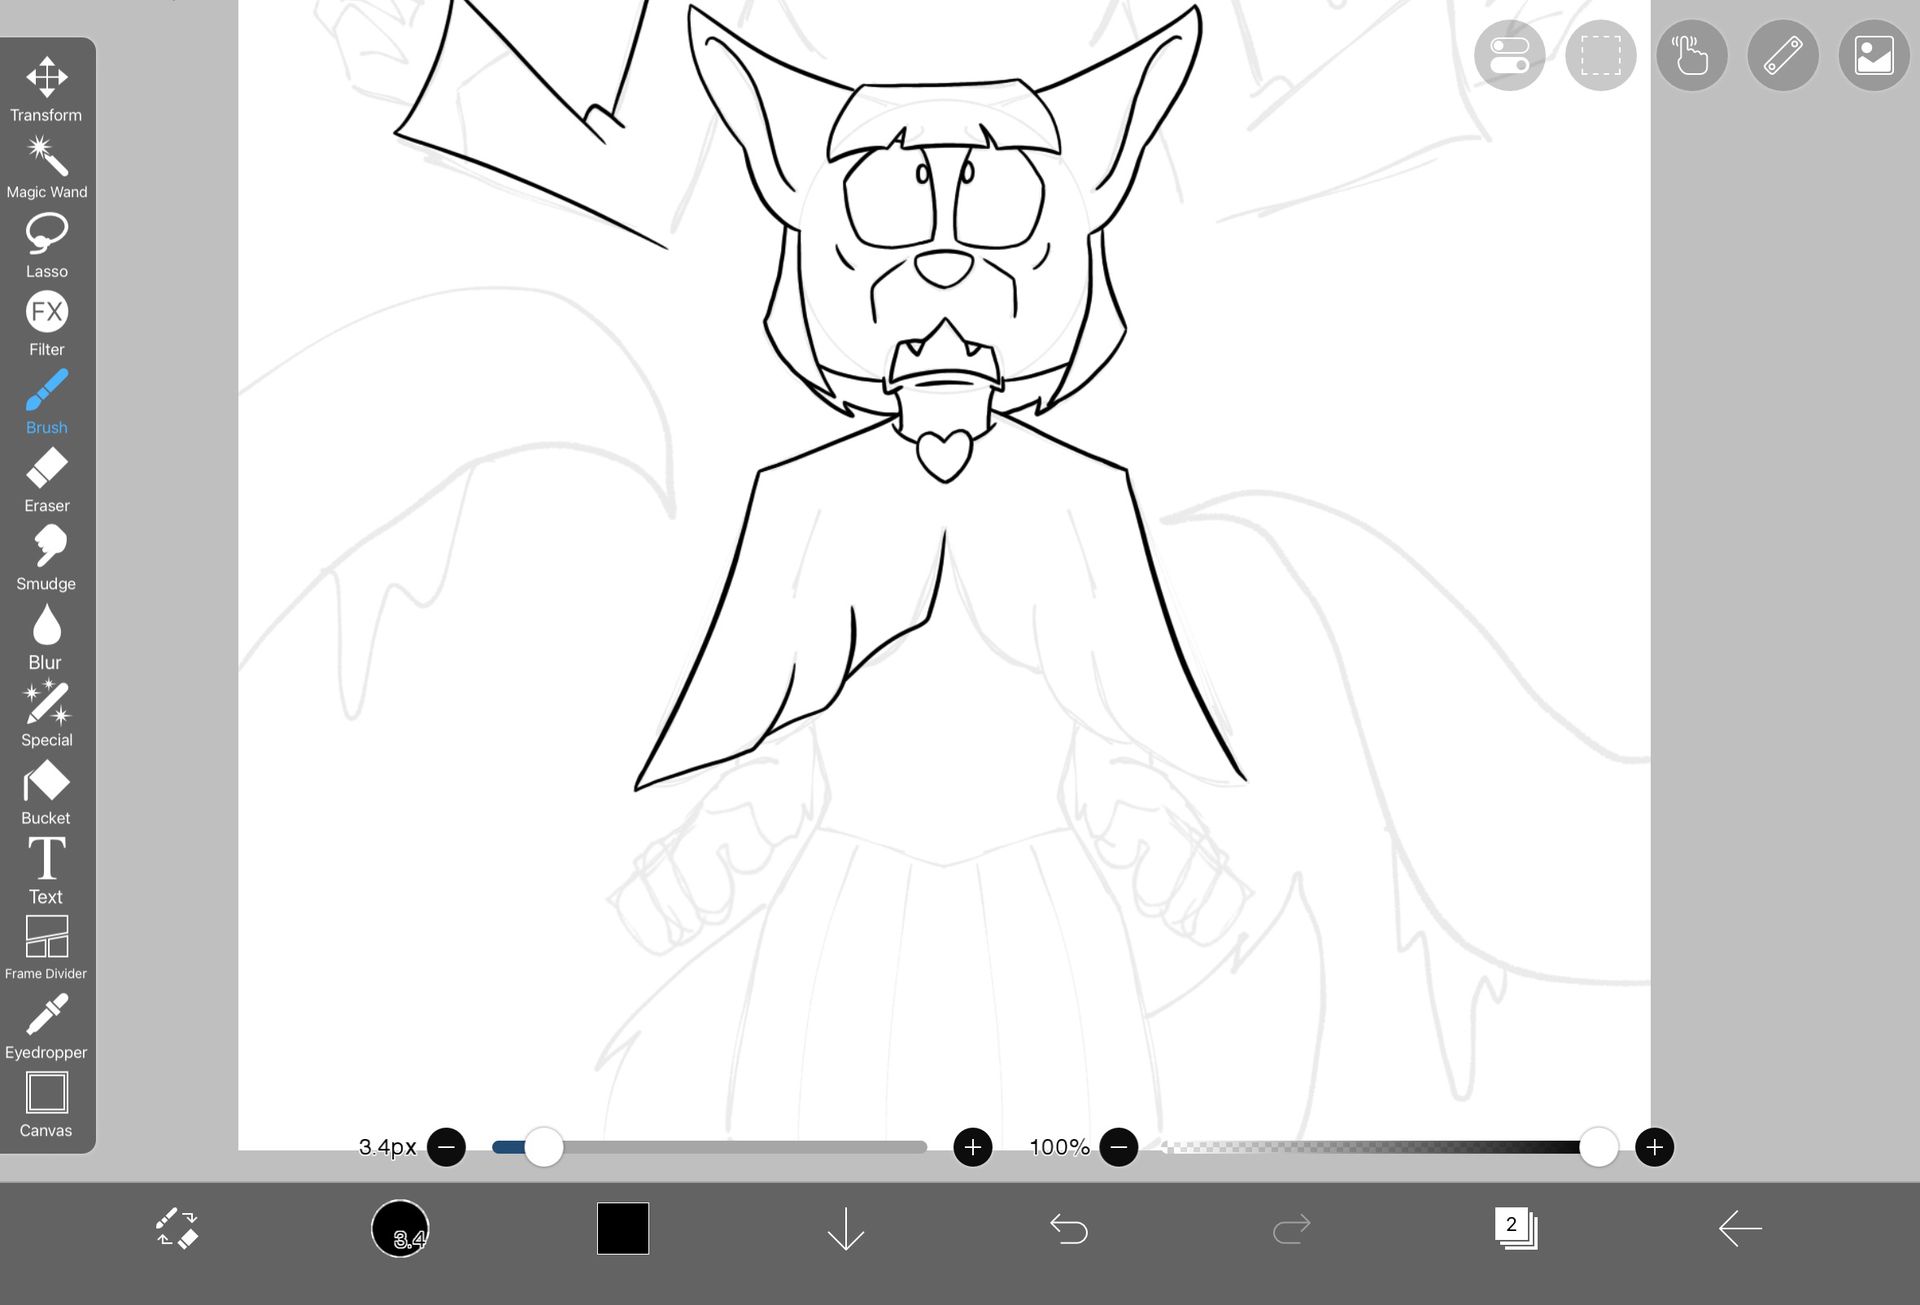Screen dimensions: 1920x1305
Task: Select the Magic Wand tool
Action: tap(46, 167)
